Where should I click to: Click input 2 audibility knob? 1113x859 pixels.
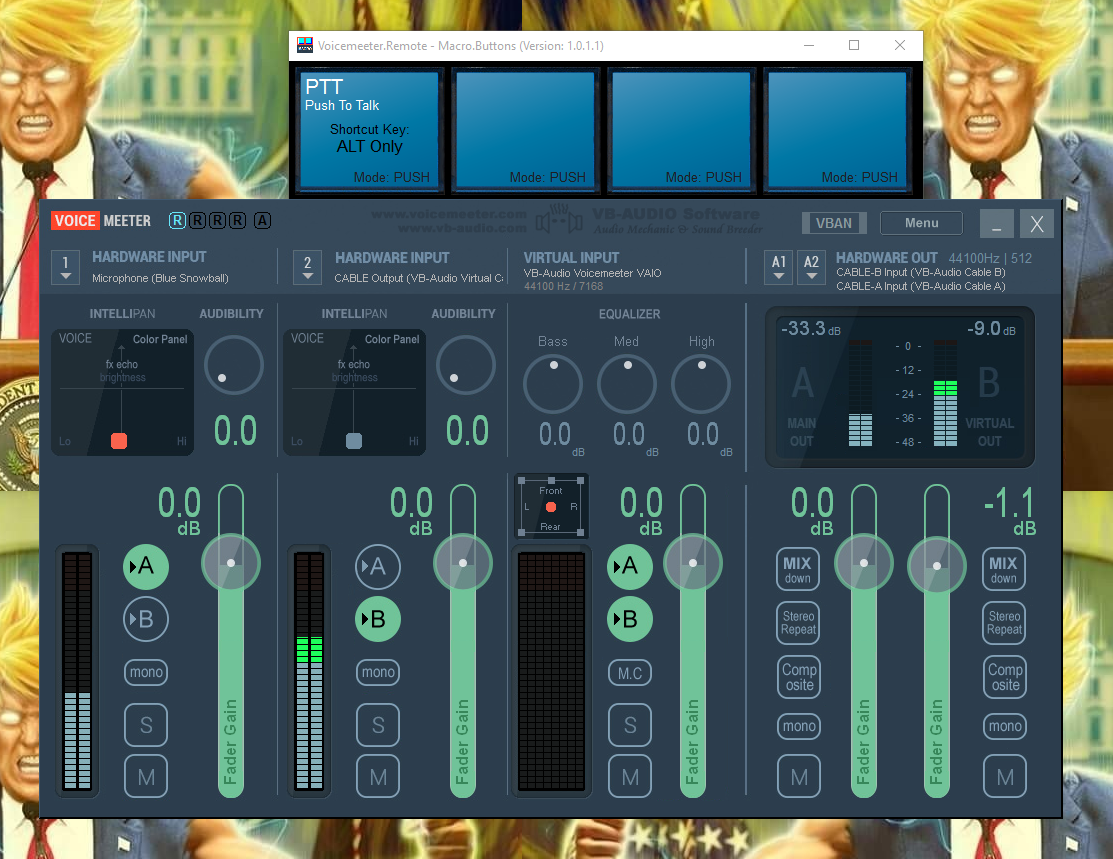pos(466,365)
